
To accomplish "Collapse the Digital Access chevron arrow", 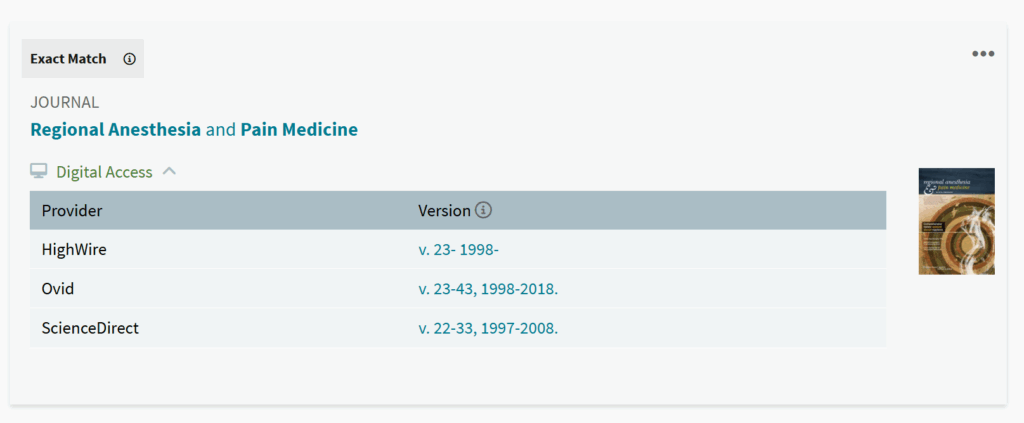I will [169, 171].
